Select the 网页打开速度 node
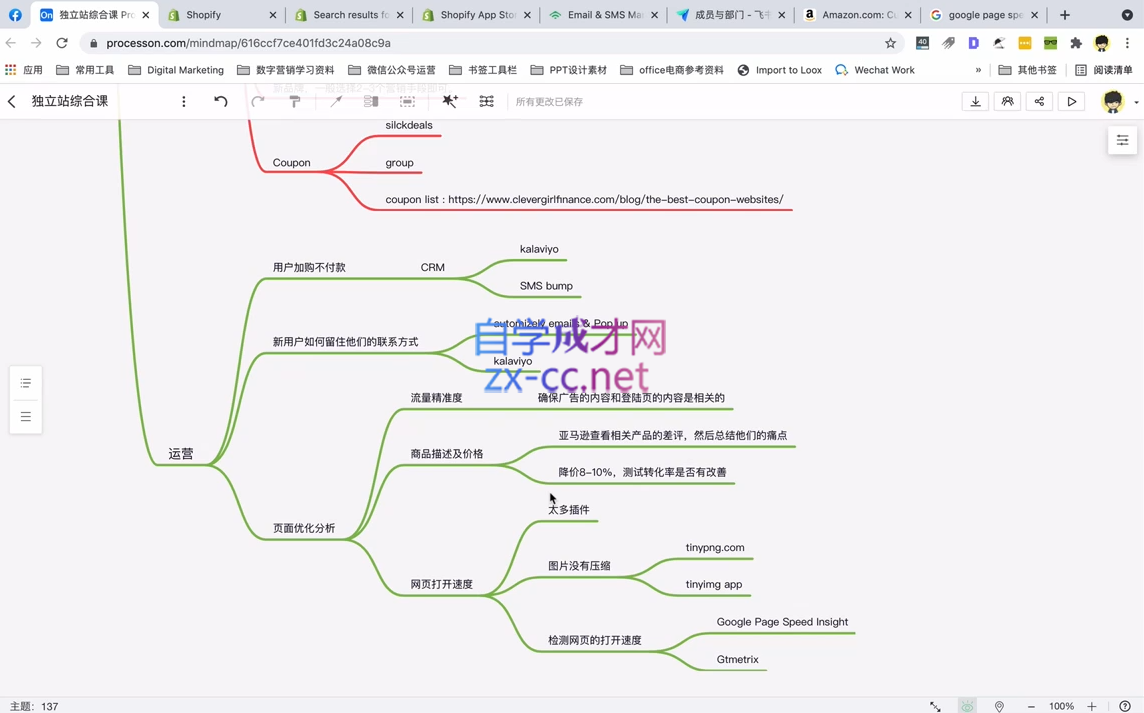The width and height of the screenshot is (1144, 713). (x=441, y=585)
